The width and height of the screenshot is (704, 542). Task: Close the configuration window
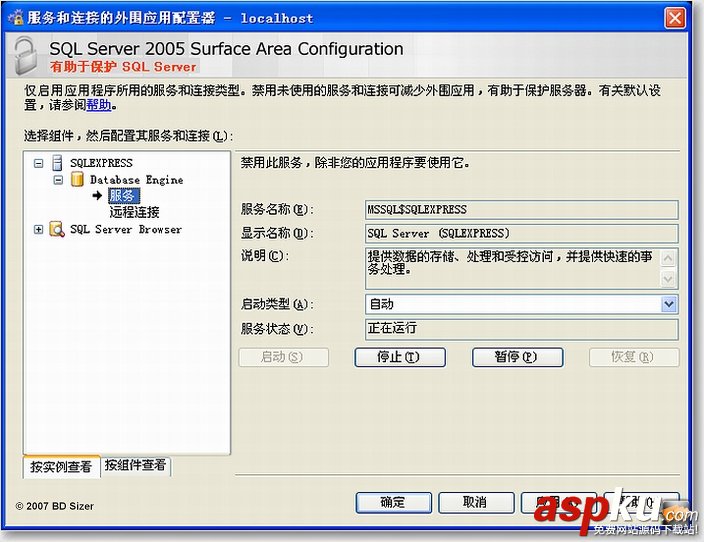tap(675, 18)
